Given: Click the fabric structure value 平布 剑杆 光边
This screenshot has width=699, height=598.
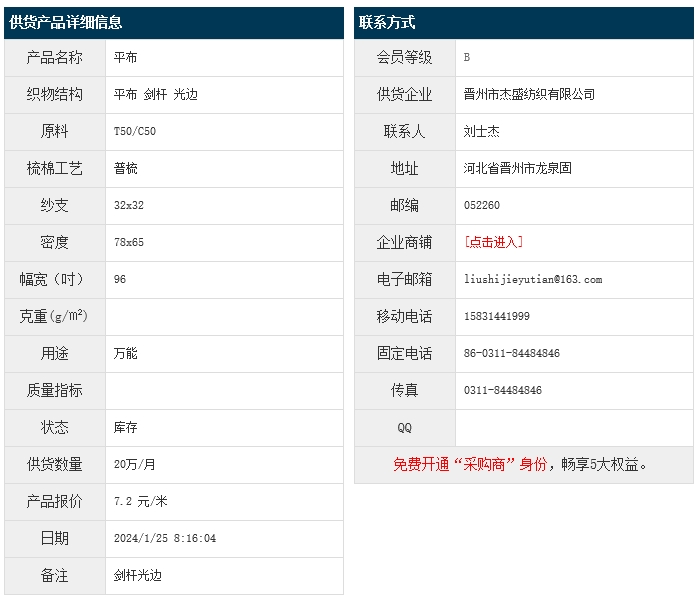Looking at the screenshot, I should tap(156, 94).
